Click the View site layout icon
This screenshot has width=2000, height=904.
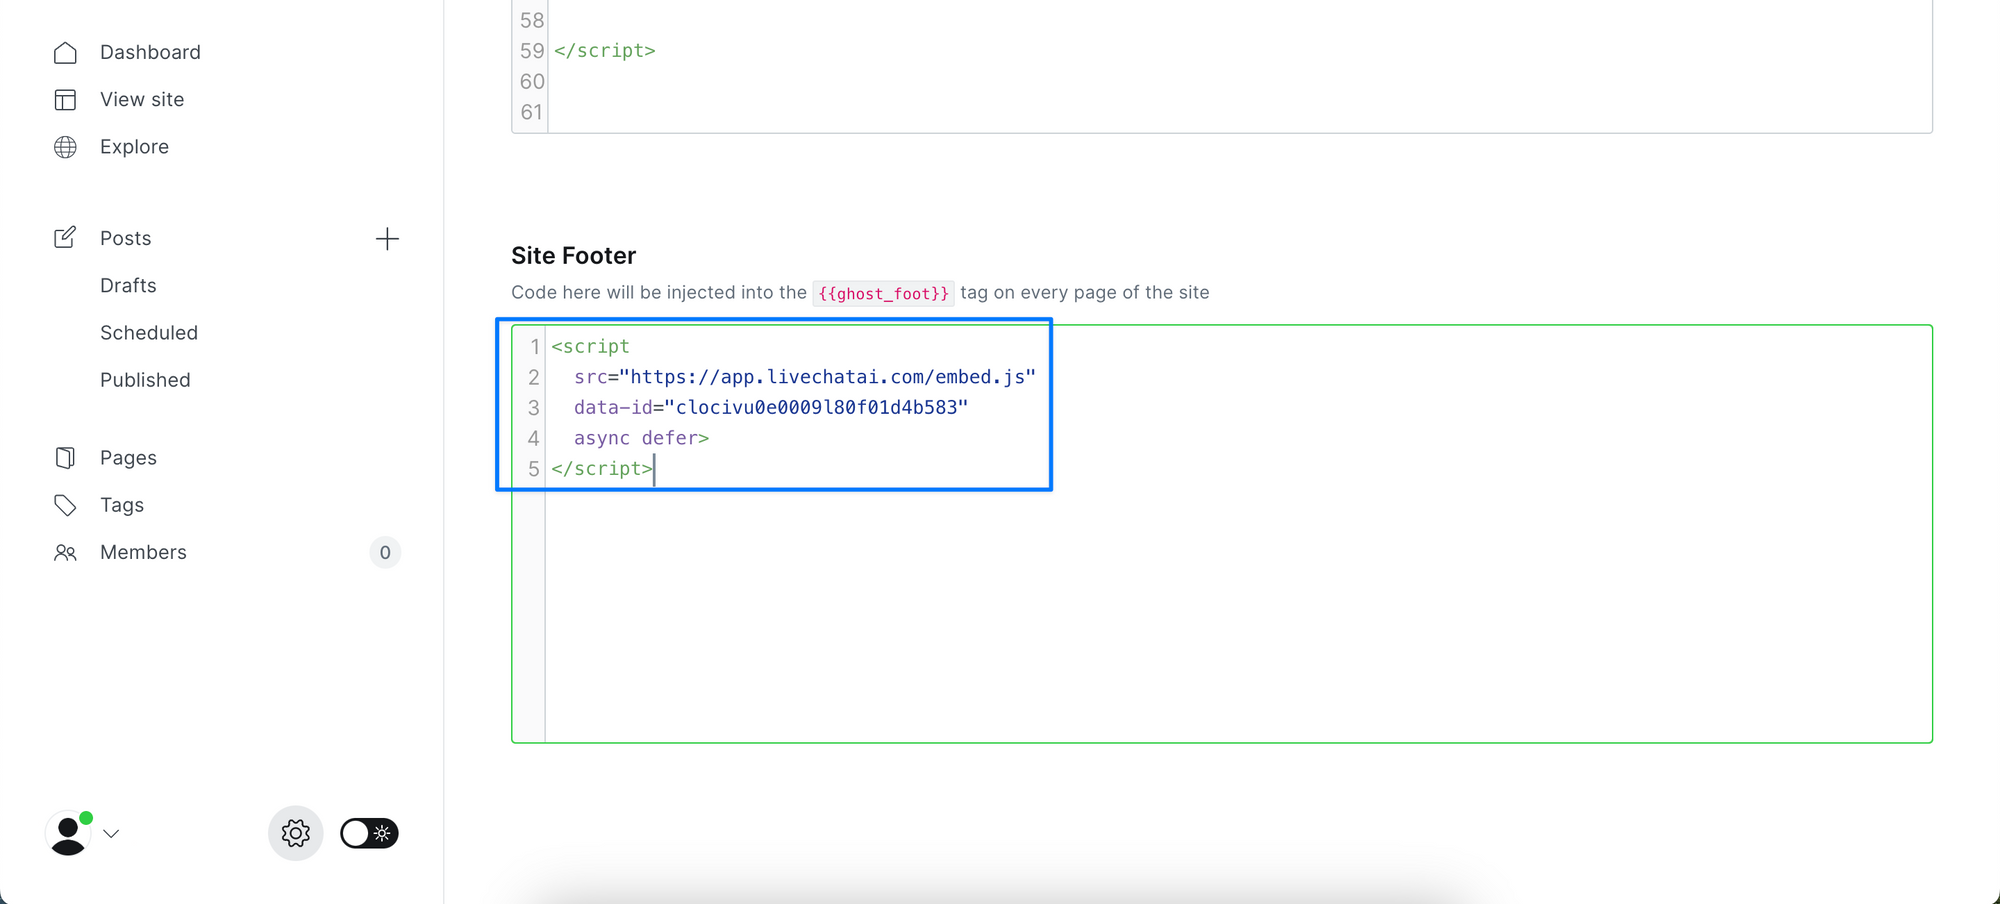pyautogui.click(x=65, y=99)
